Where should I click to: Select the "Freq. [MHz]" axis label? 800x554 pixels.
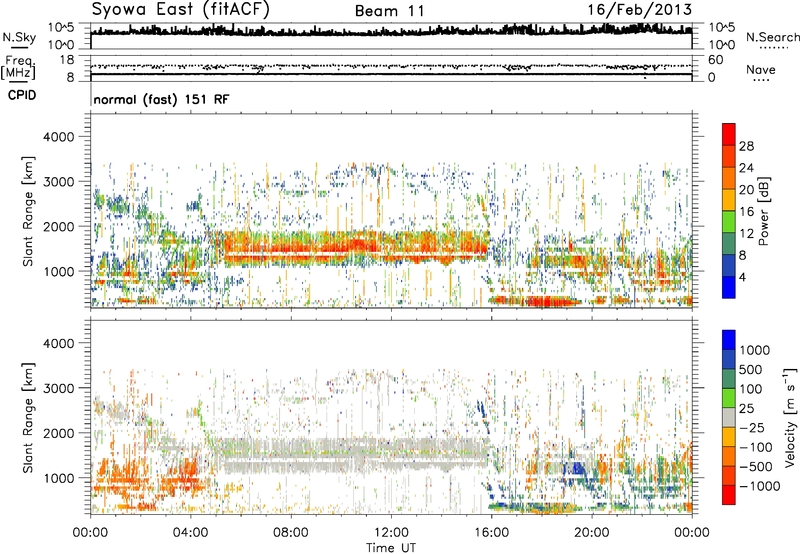18,68
